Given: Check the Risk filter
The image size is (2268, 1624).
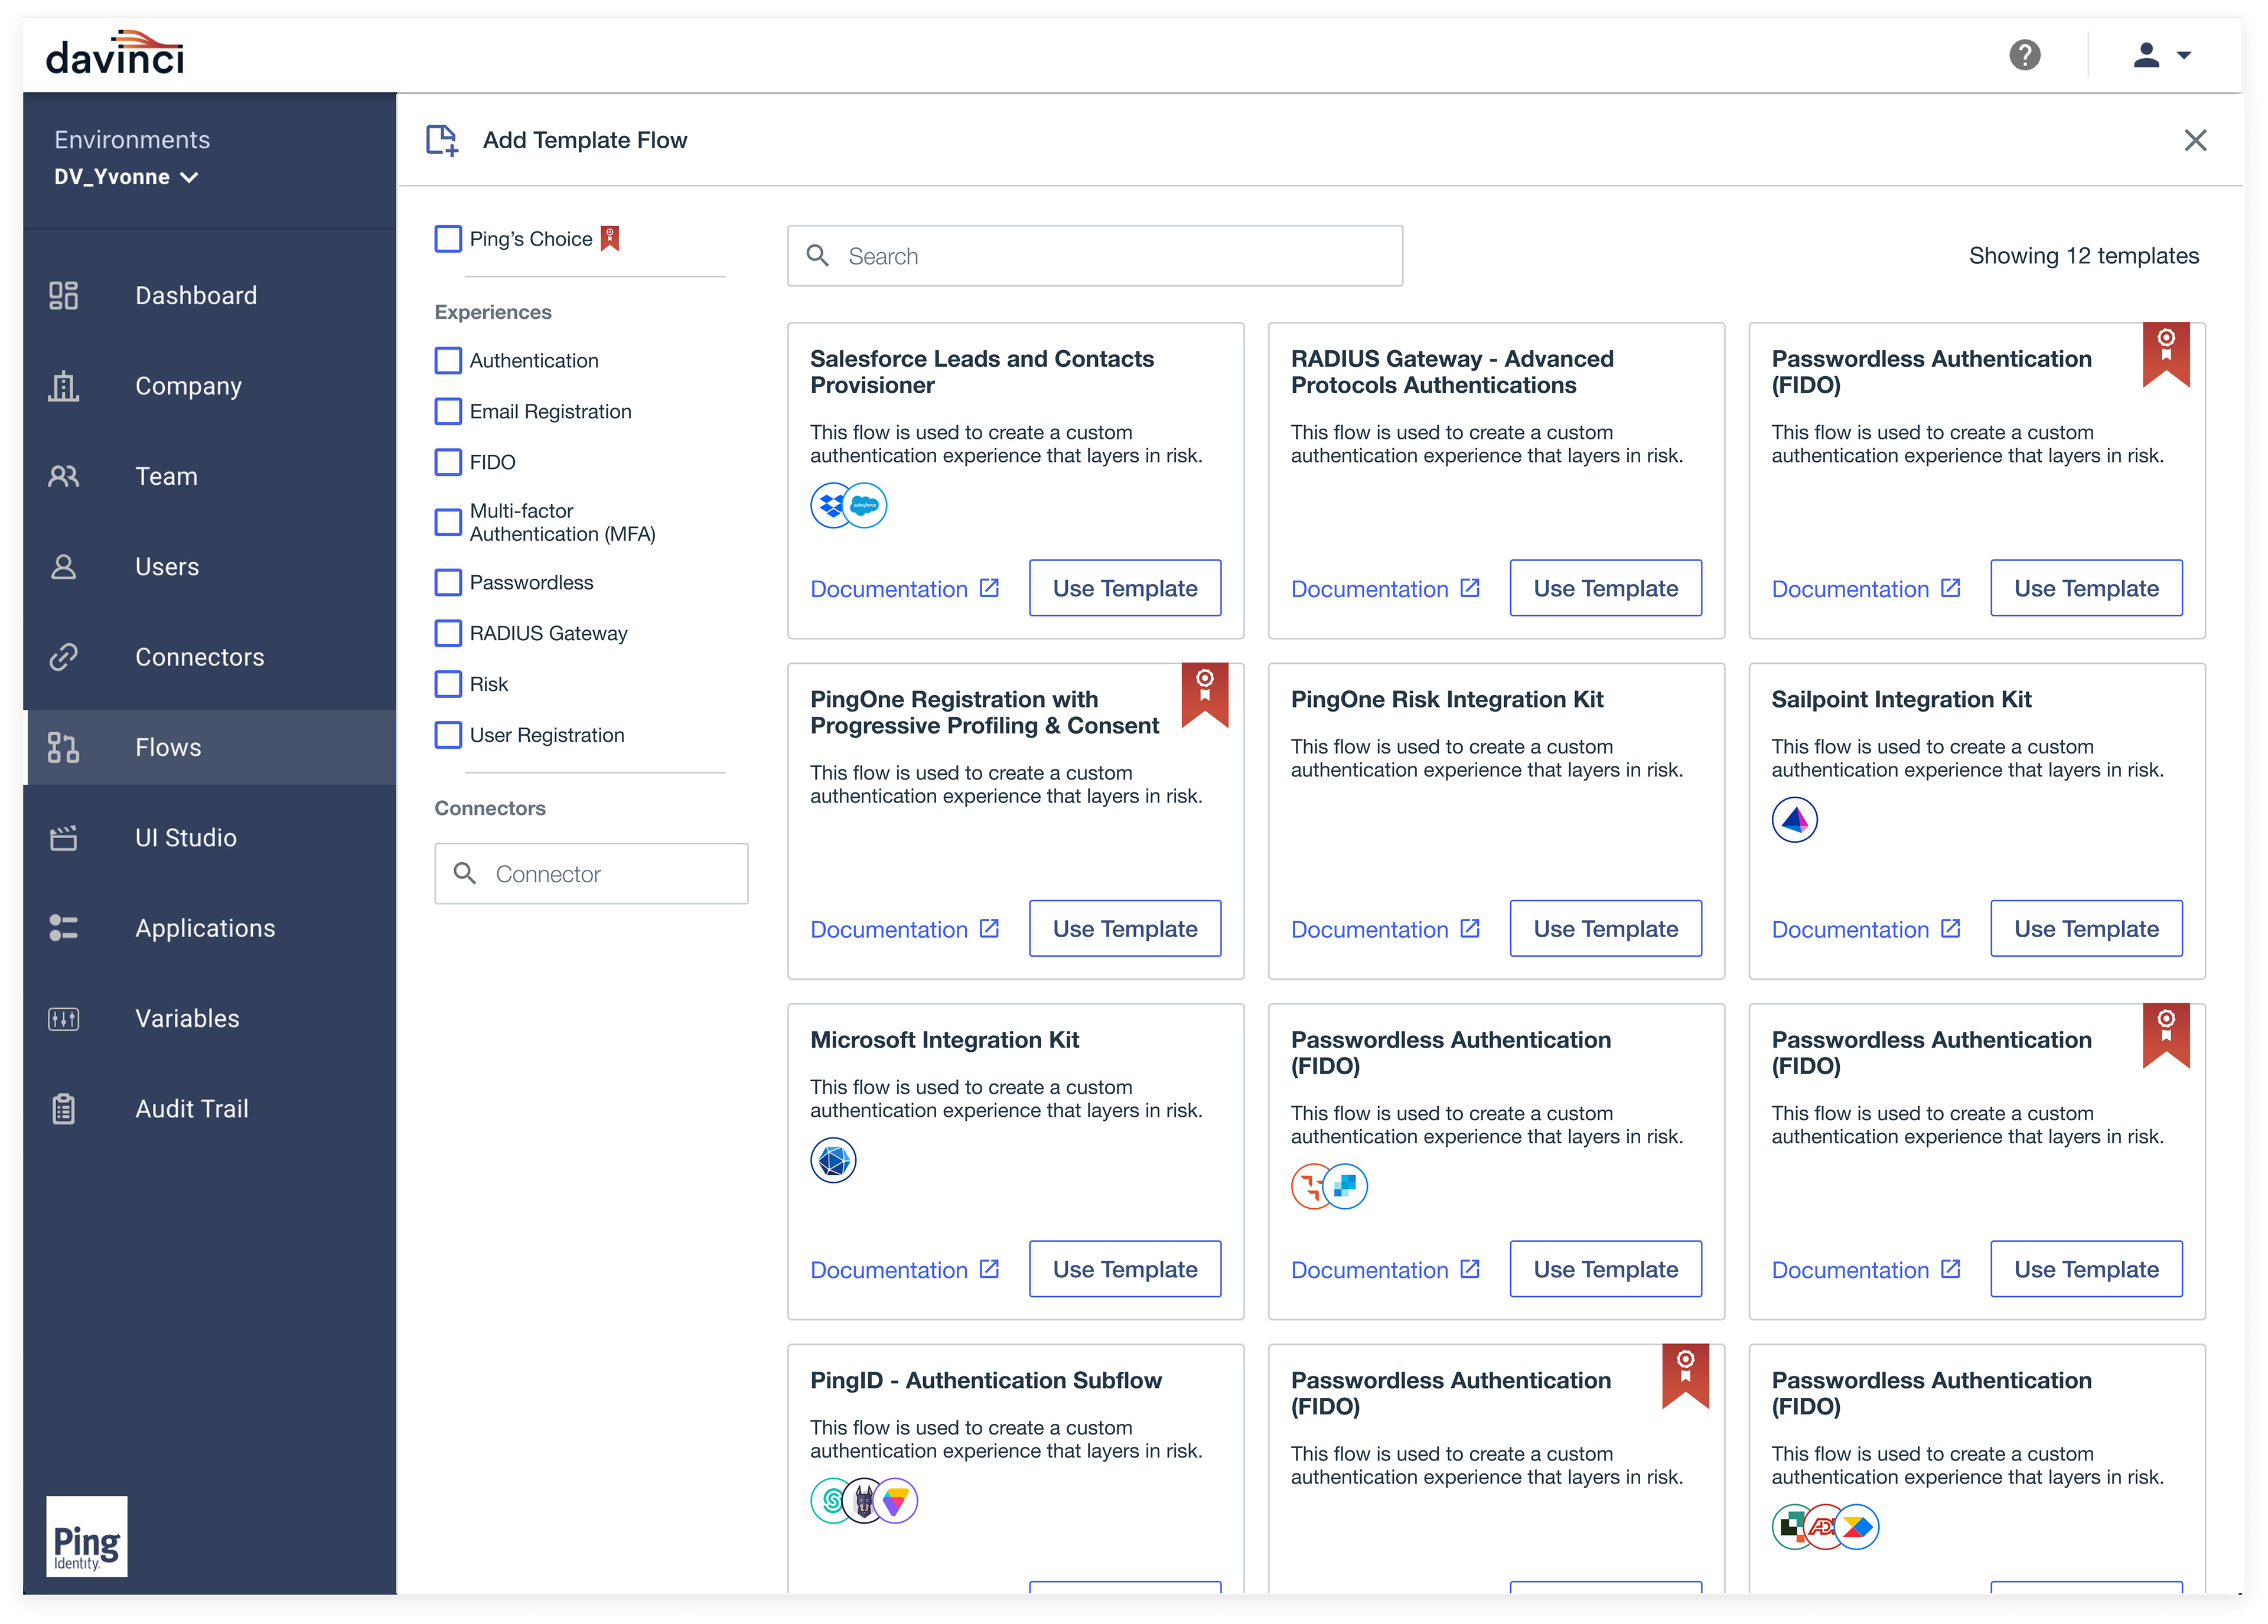Looking at the screenshot, I should tap(448, 685).
